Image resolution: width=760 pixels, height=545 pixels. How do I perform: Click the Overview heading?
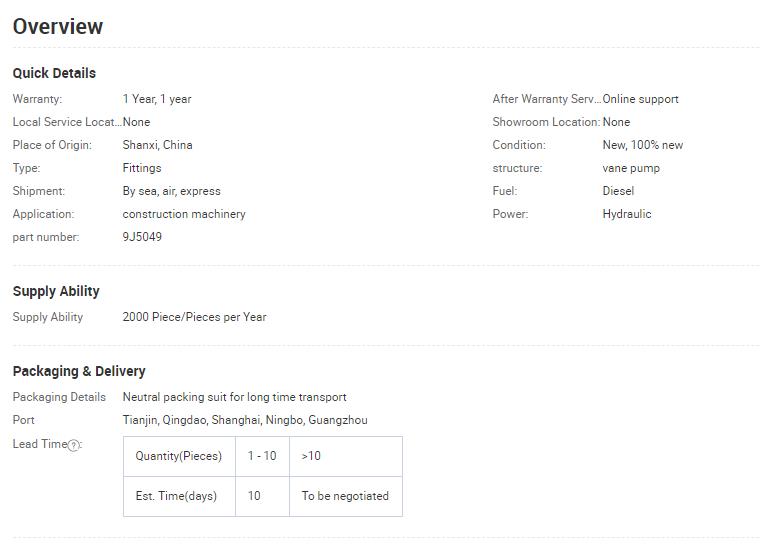click(x=58, y=26)
